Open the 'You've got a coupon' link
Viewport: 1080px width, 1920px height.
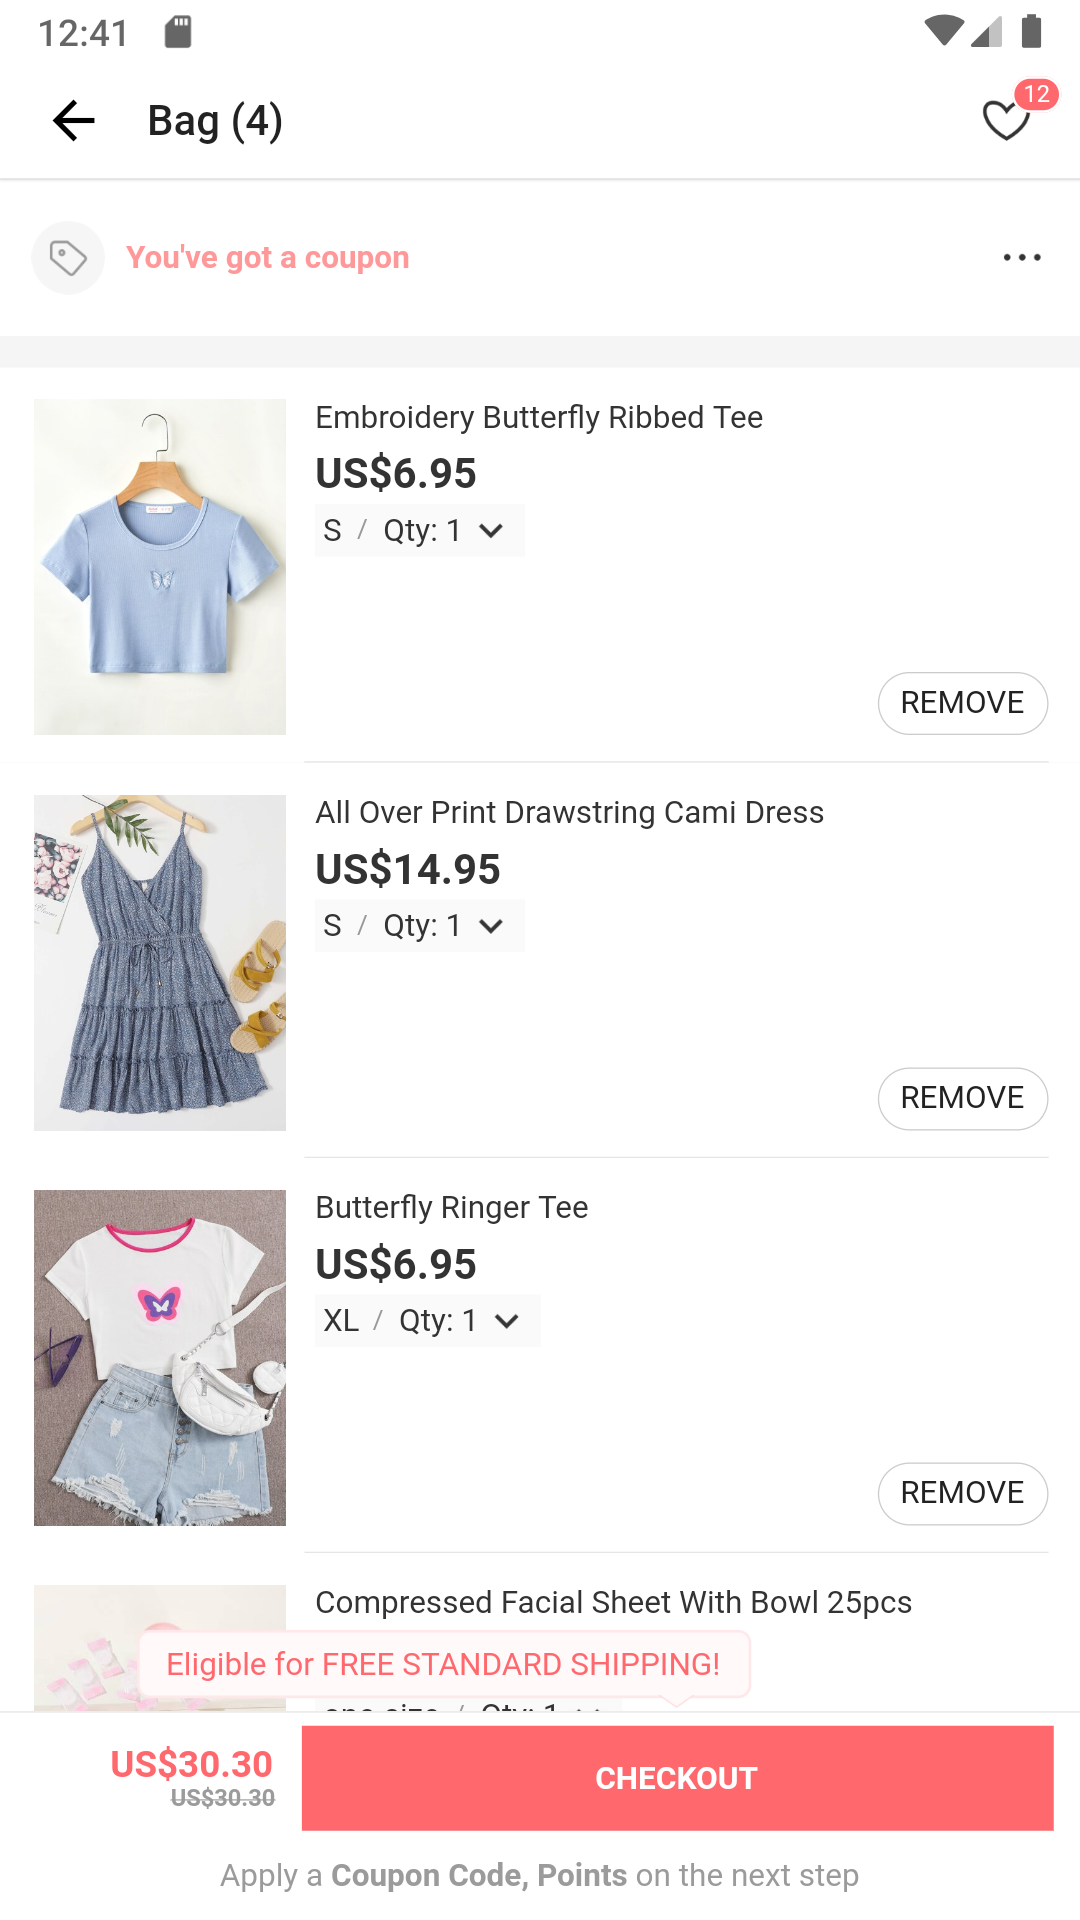click(267, 258)
